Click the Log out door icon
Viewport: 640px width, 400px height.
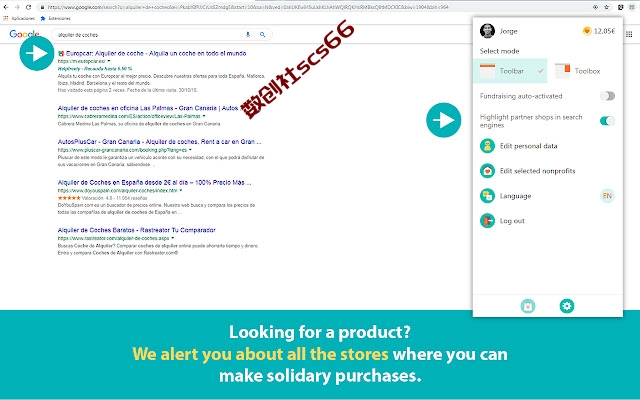487,221
